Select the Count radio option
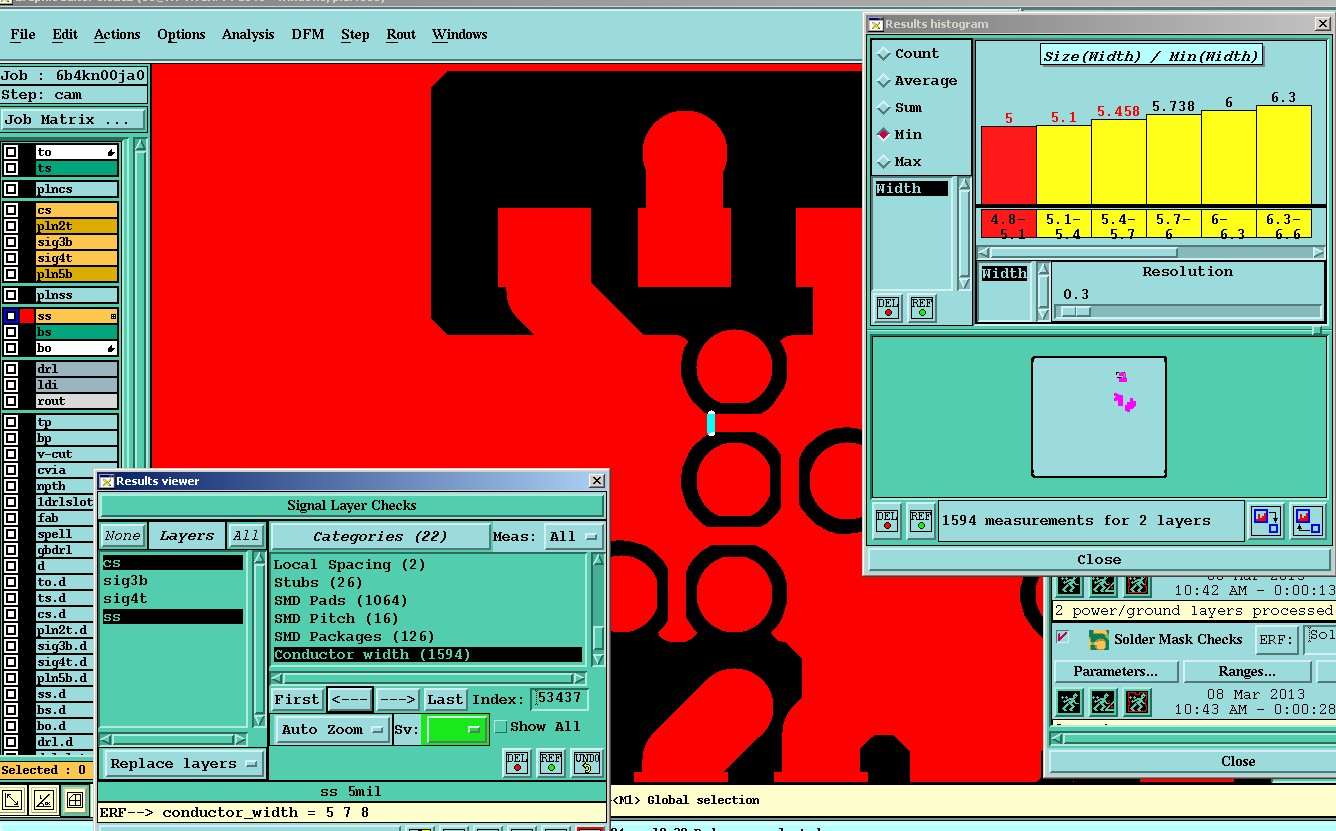The height and width of the screenshot is (831, 1336). coord(884,54)
